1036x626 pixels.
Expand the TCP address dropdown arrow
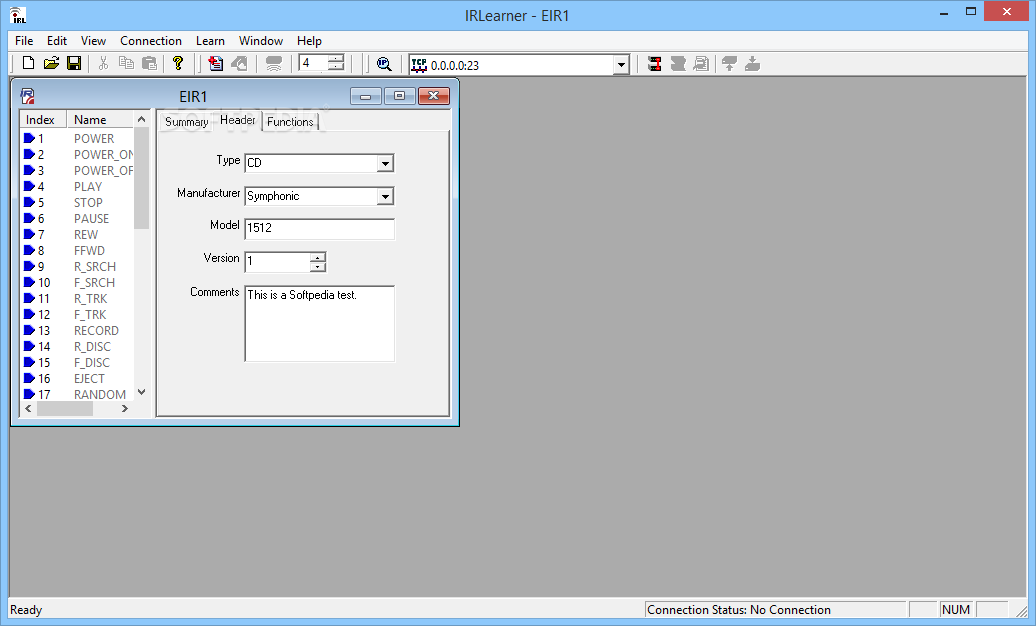(620, 65)
